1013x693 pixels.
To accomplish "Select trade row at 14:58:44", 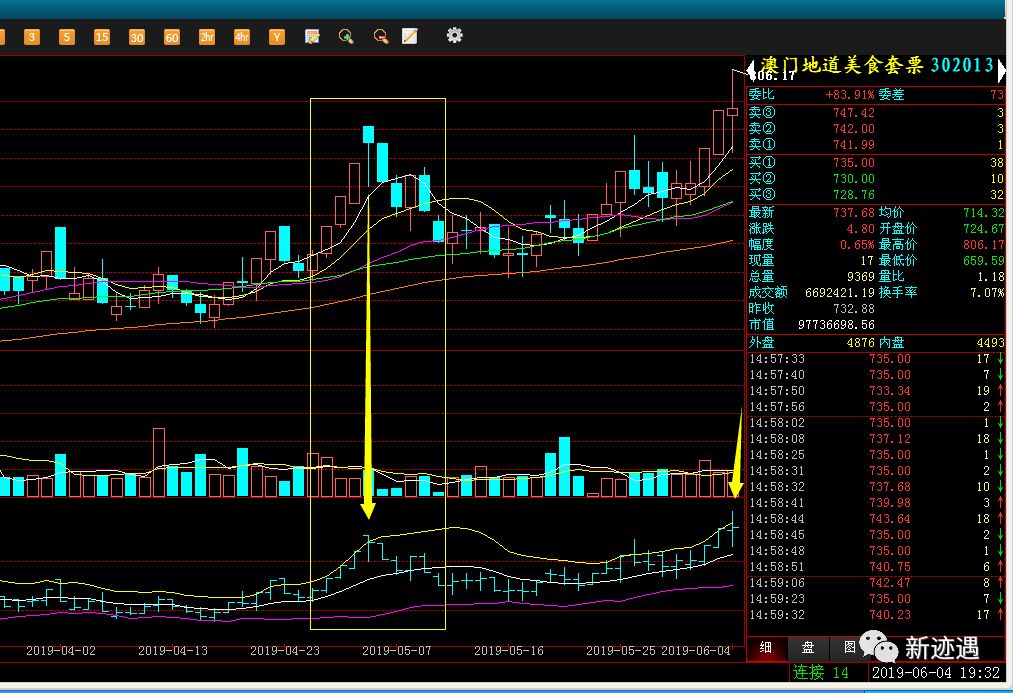I will pos(876,519).
